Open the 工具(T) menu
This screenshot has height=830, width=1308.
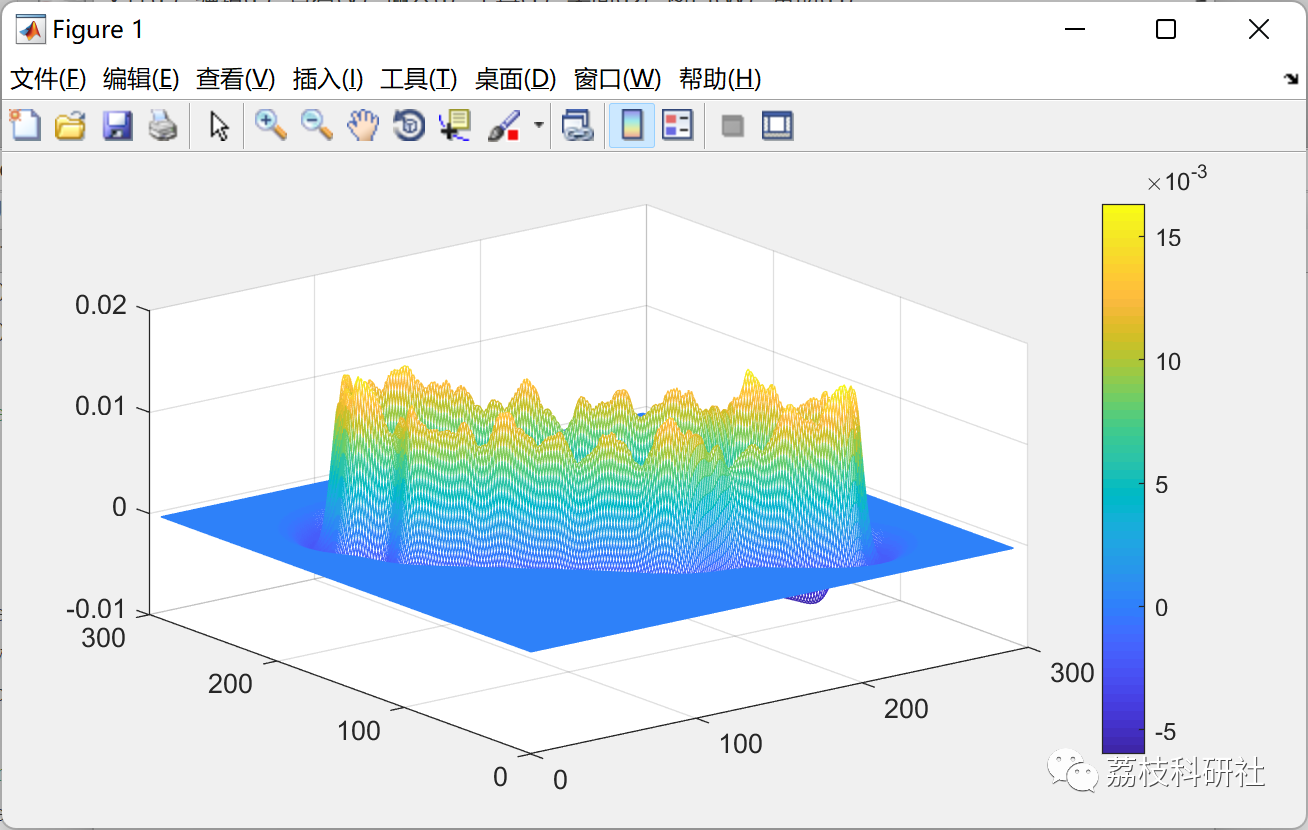(x=419, y=79)
